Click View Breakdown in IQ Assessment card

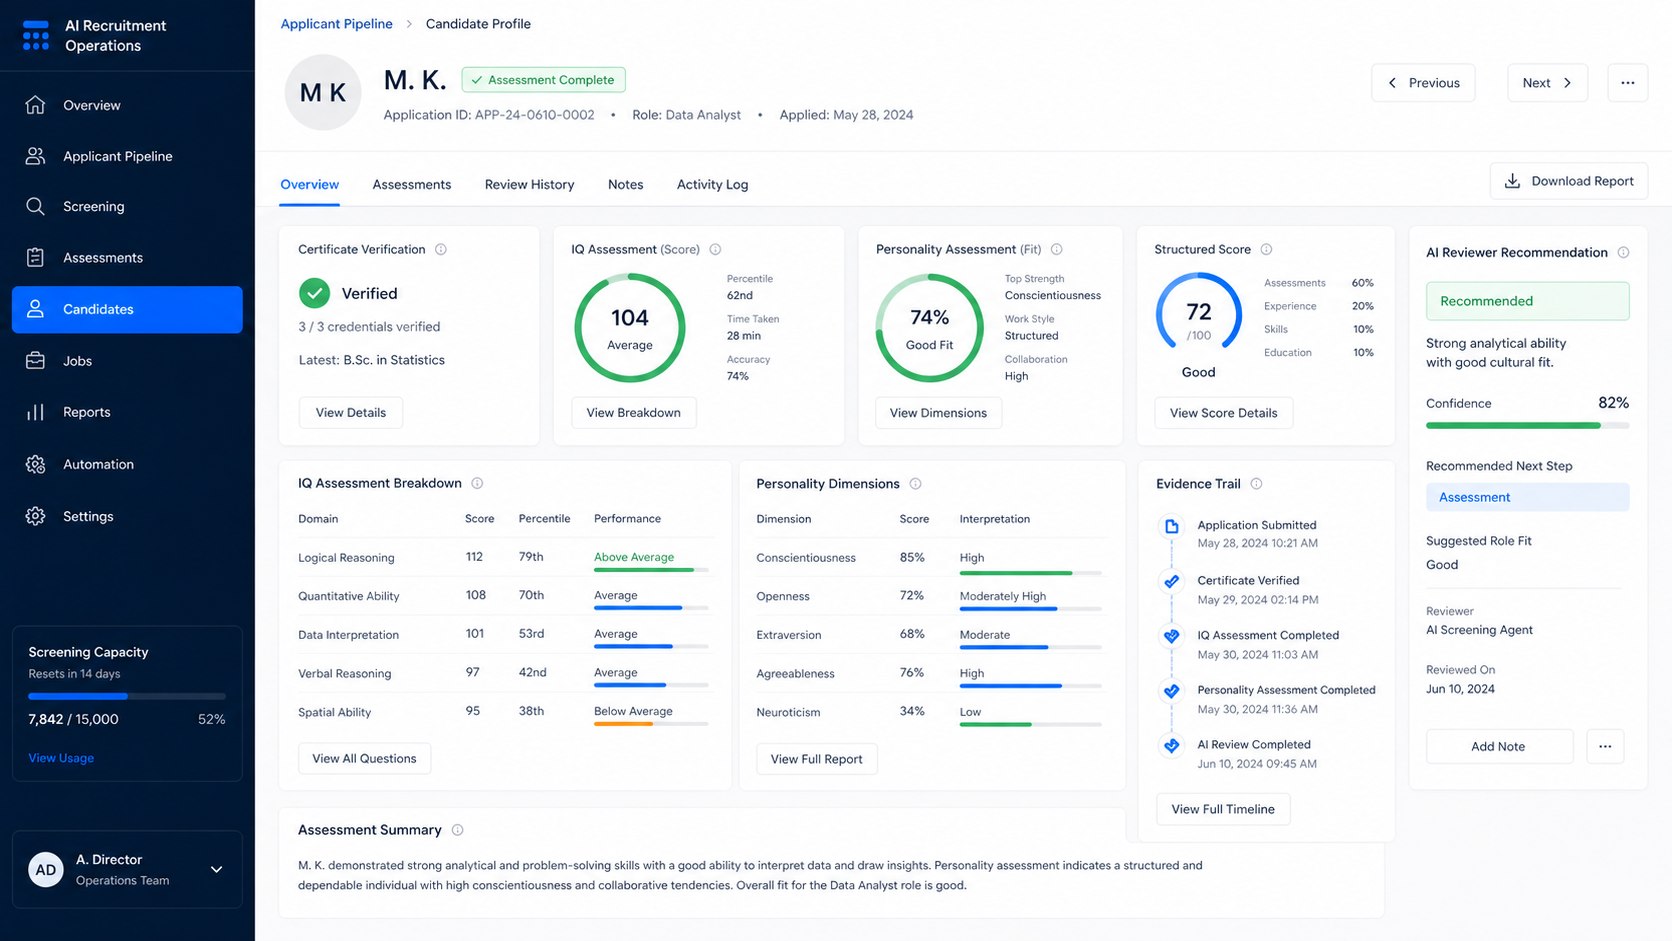point(633,412)
